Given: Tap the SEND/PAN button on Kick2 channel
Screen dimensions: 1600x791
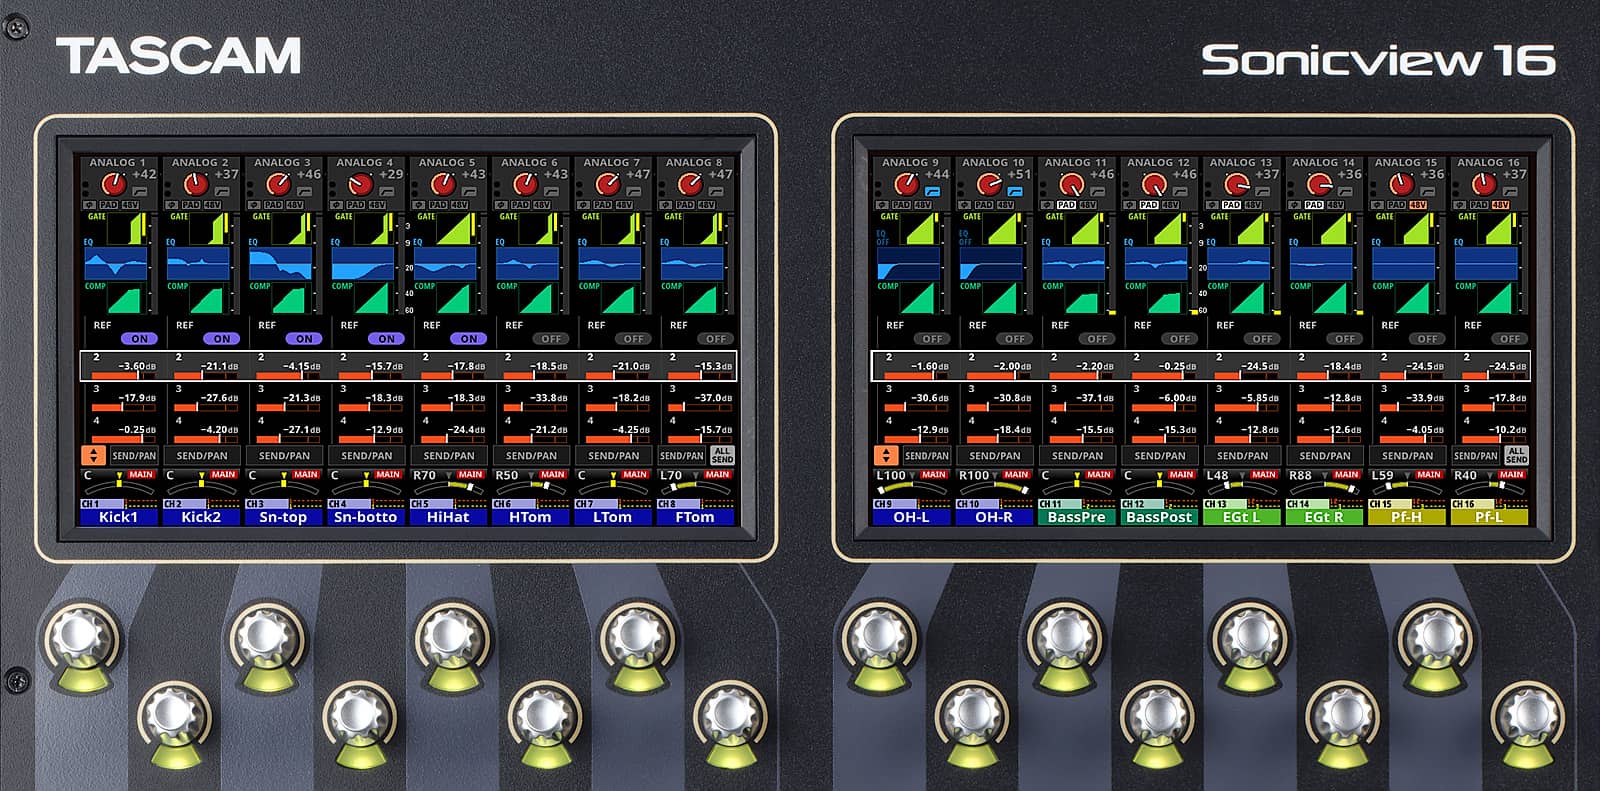Looking at the screenshot, I should pos(202,456).
